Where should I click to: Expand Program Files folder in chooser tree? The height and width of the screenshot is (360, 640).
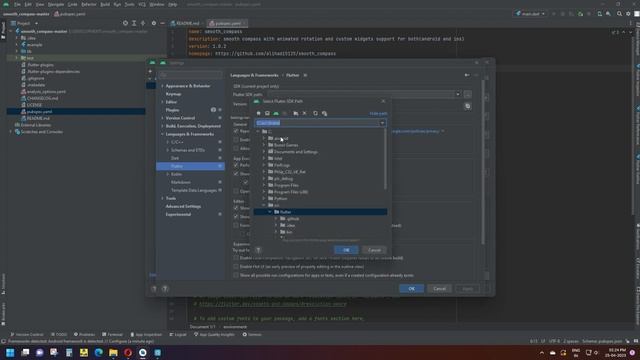[x=264, y=185]
